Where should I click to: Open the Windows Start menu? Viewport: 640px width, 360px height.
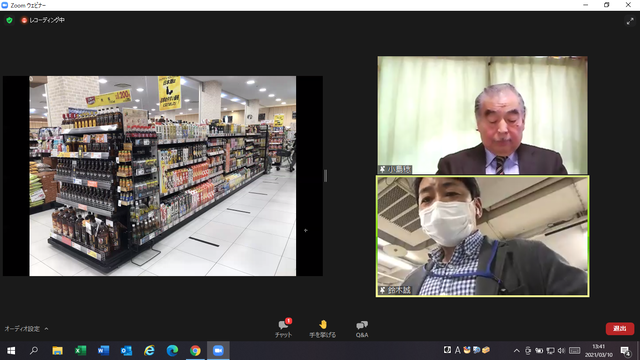coord(11,351)
